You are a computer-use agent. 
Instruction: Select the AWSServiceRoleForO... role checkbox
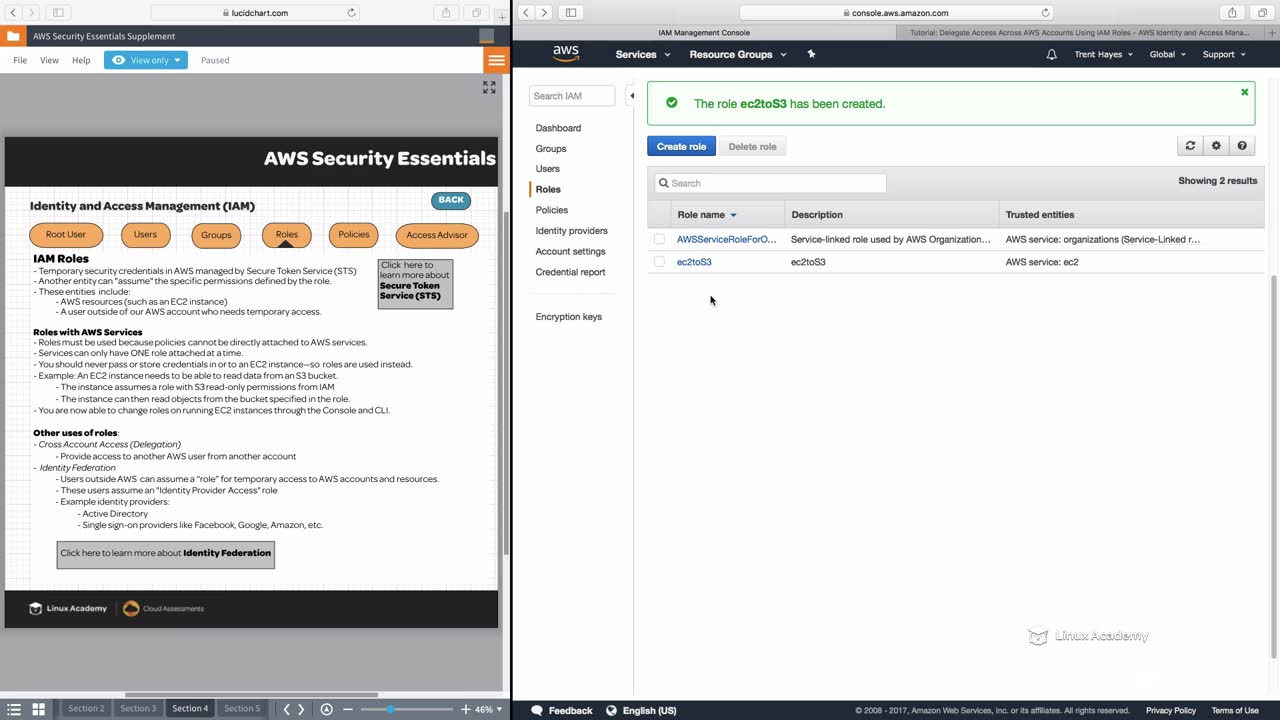click(x=659, y=239)
